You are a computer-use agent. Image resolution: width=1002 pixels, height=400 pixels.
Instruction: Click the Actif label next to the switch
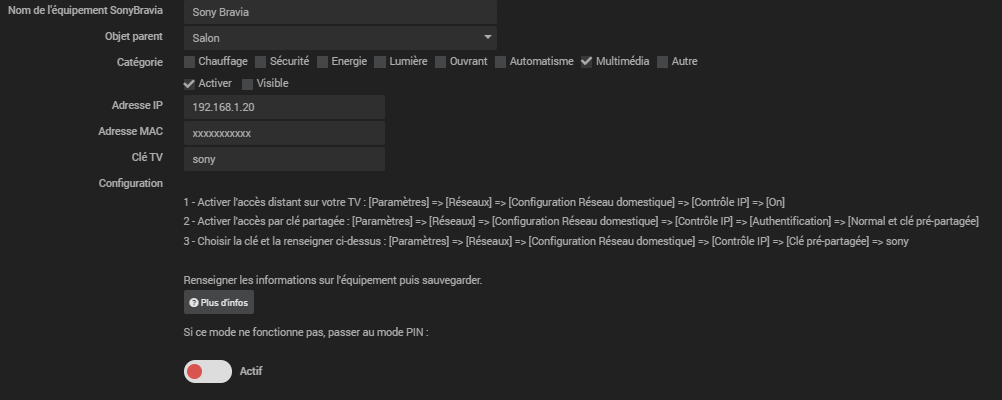[x=251, y=372]
